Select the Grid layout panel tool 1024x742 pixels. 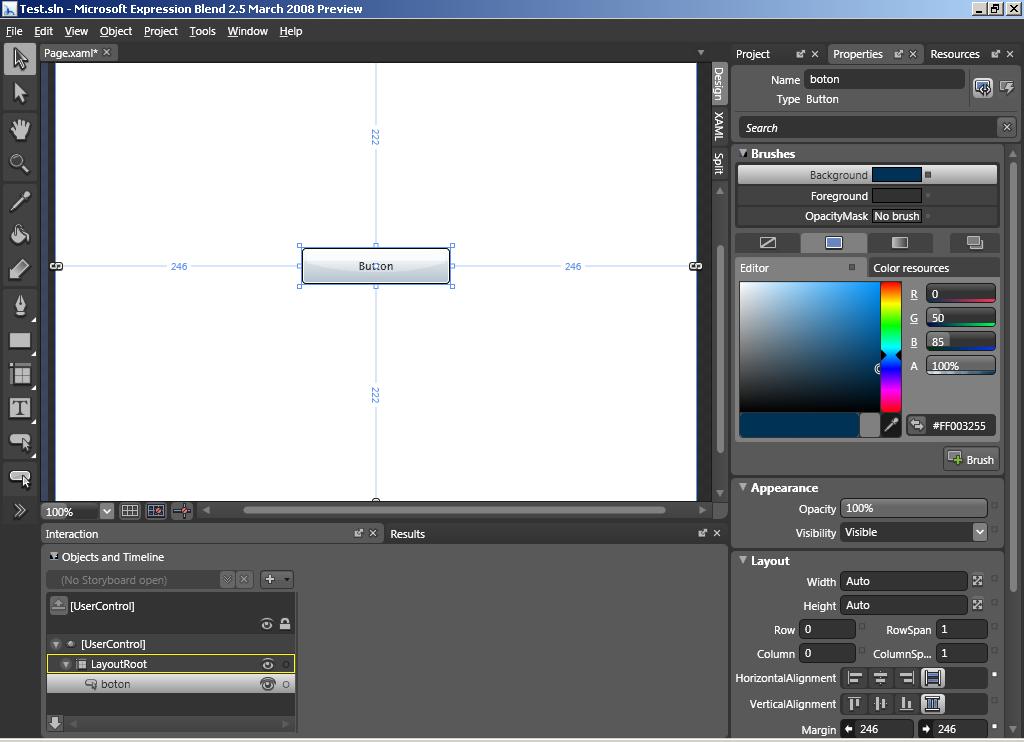click(x=20, y=374)
